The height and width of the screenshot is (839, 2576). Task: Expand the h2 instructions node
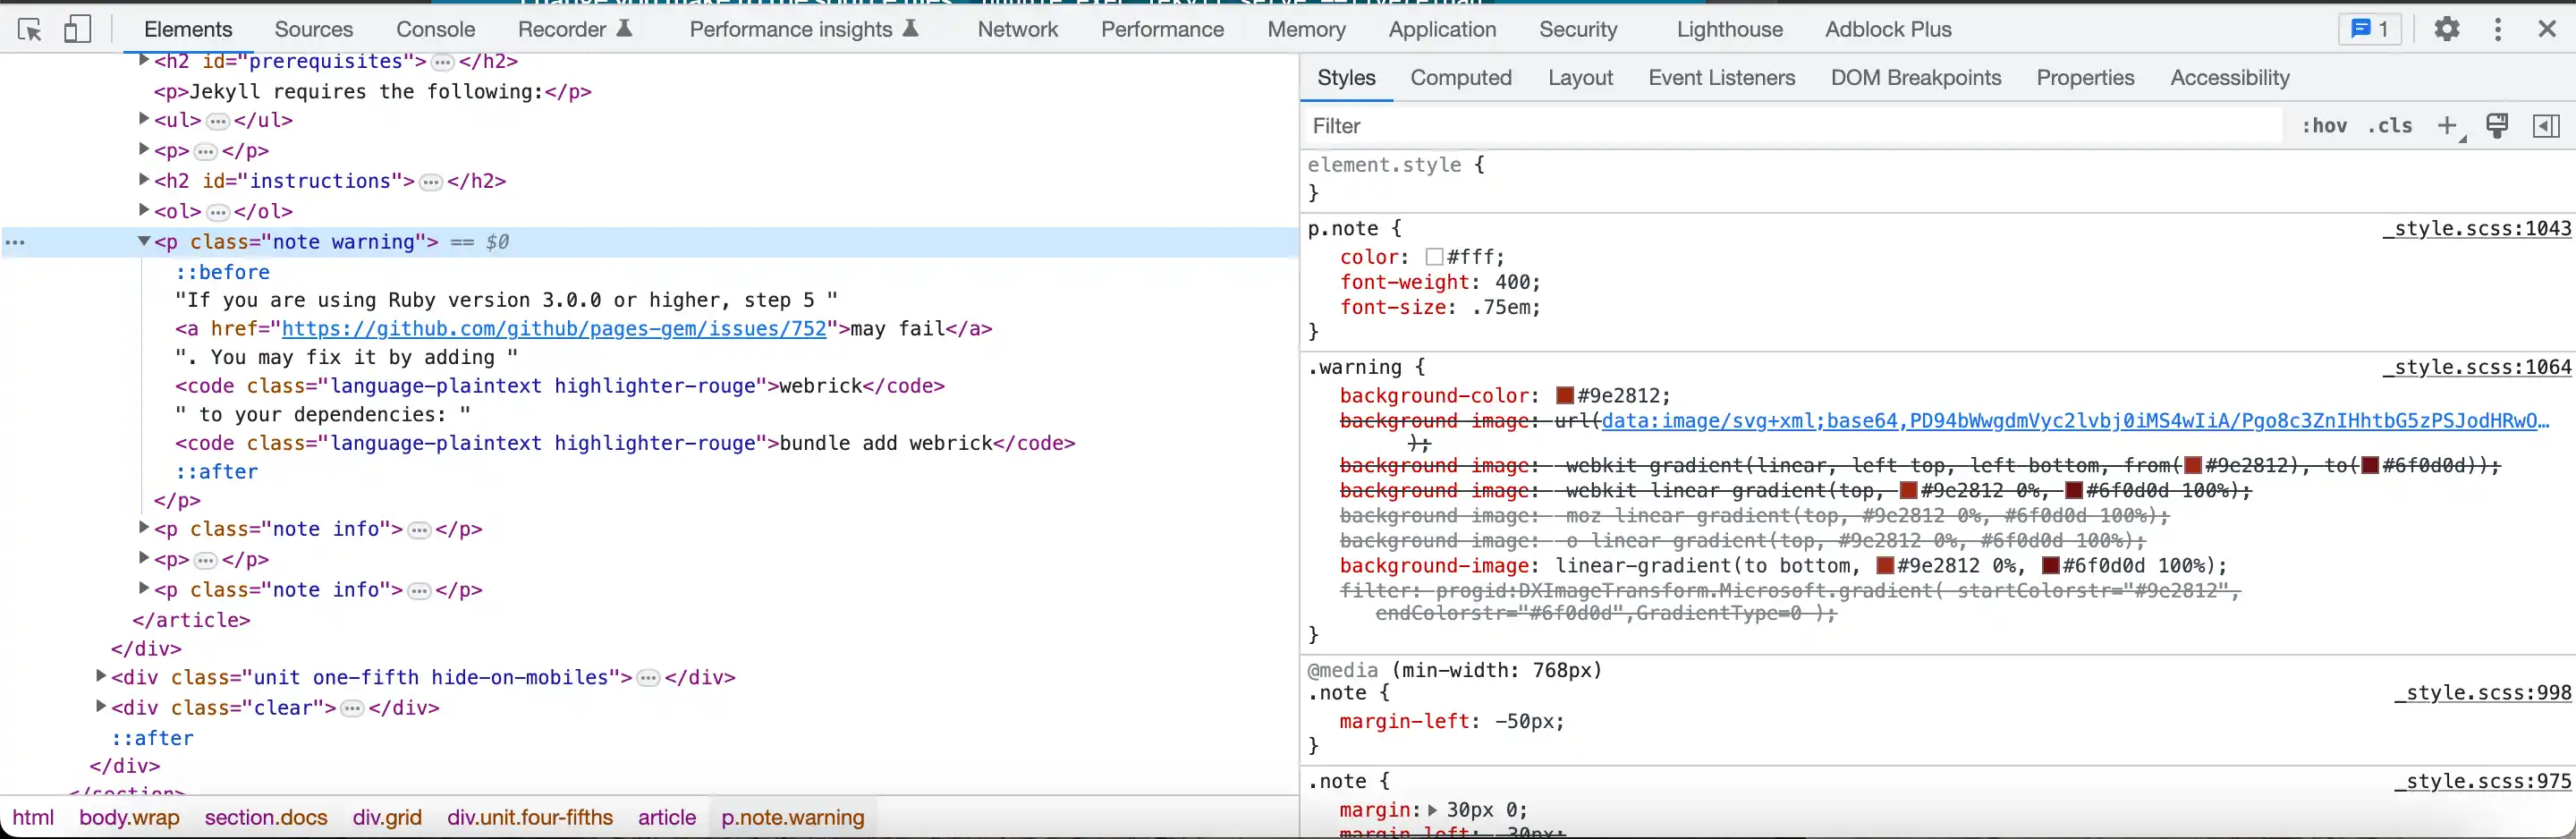pyautogui.click(x=144, y=180)
